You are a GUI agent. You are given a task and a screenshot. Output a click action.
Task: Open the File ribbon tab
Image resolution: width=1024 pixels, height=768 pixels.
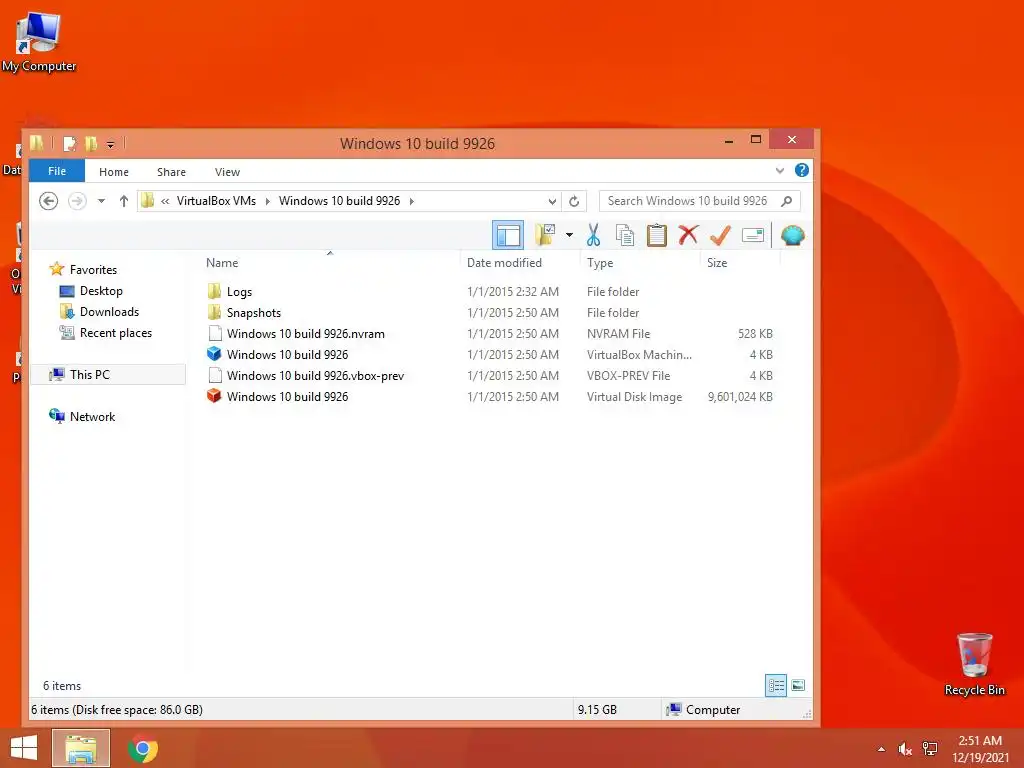(57, 171)
